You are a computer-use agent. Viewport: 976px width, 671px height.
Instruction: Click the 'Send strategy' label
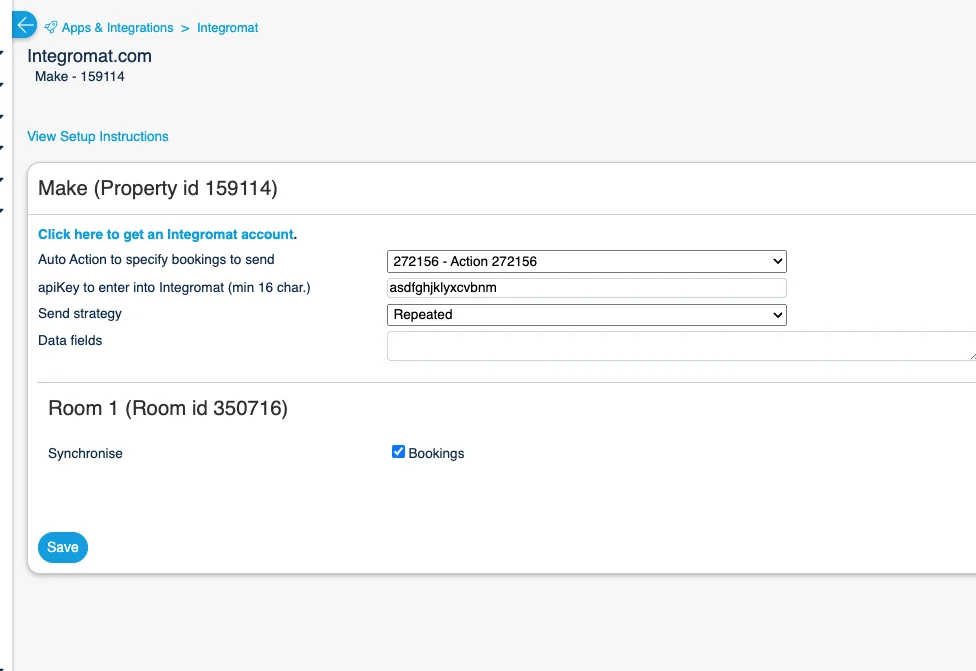80,314
